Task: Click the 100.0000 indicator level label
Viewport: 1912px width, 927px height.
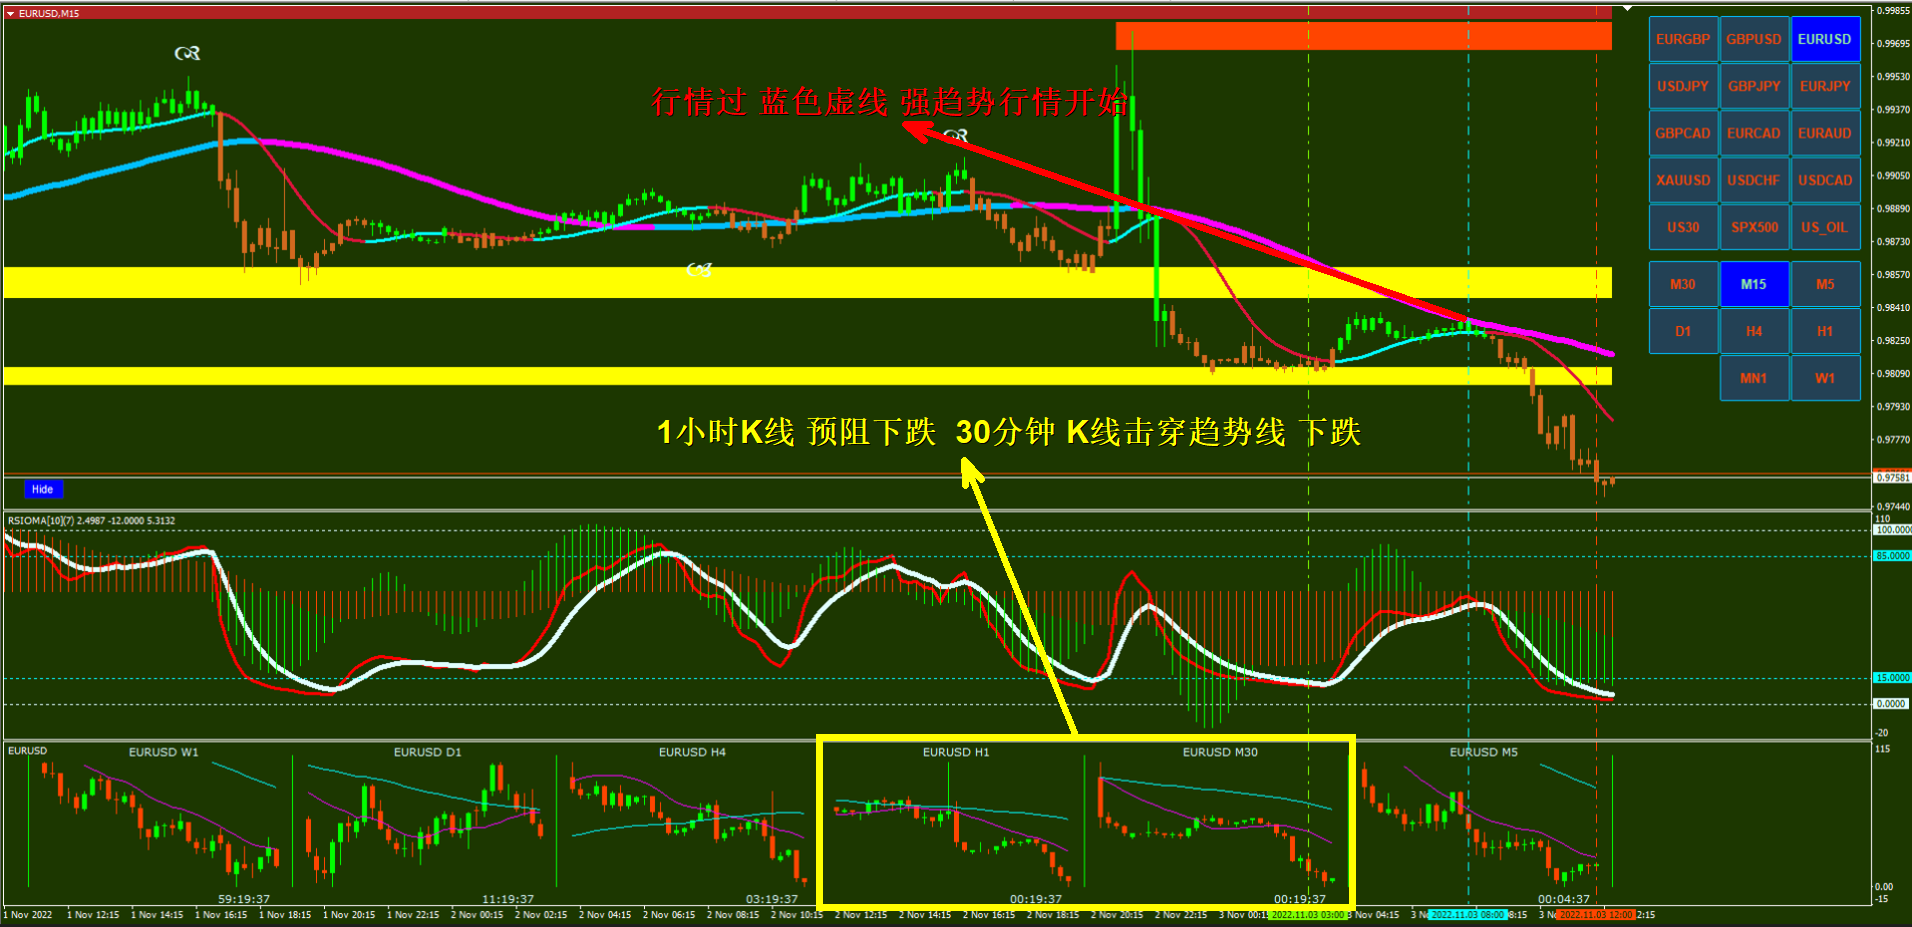Action: point(1892,531)
